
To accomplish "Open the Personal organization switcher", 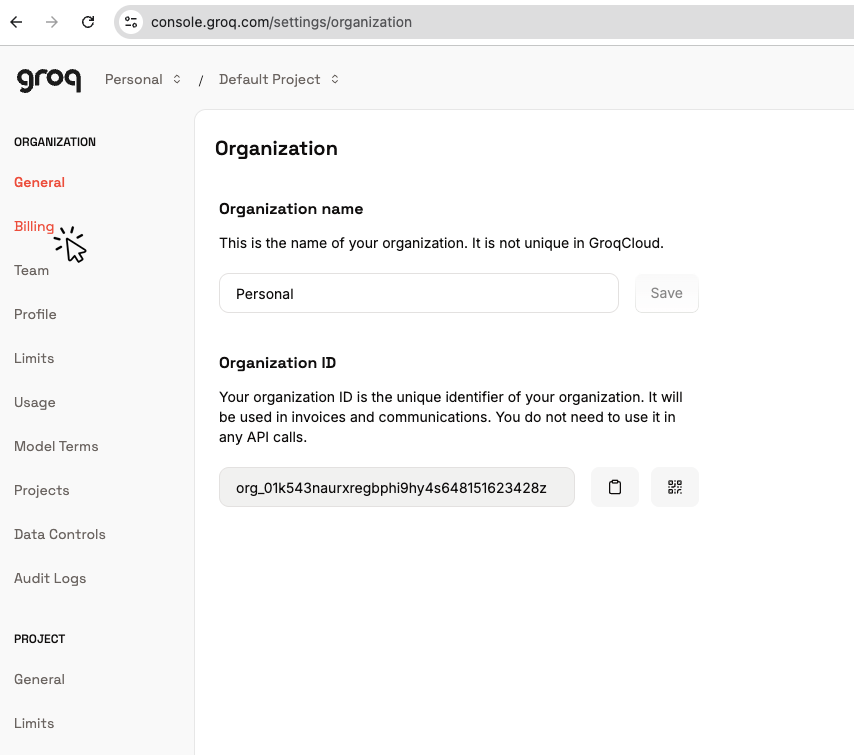I will tap(143, 80).
